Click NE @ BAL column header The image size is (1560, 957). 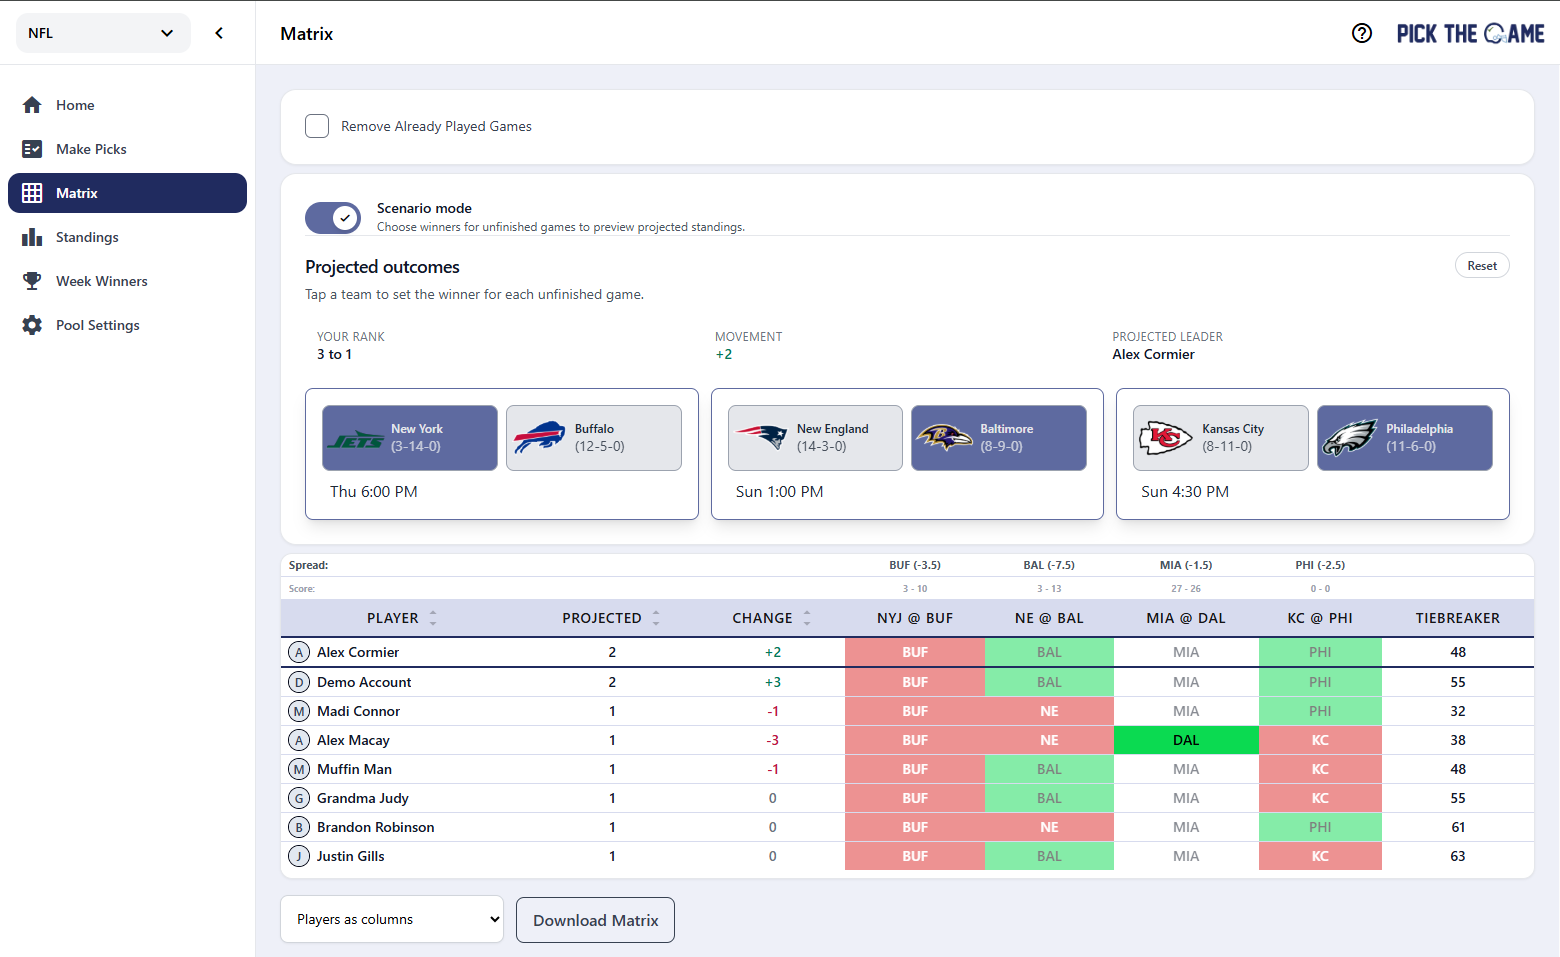pos(1049,618)
